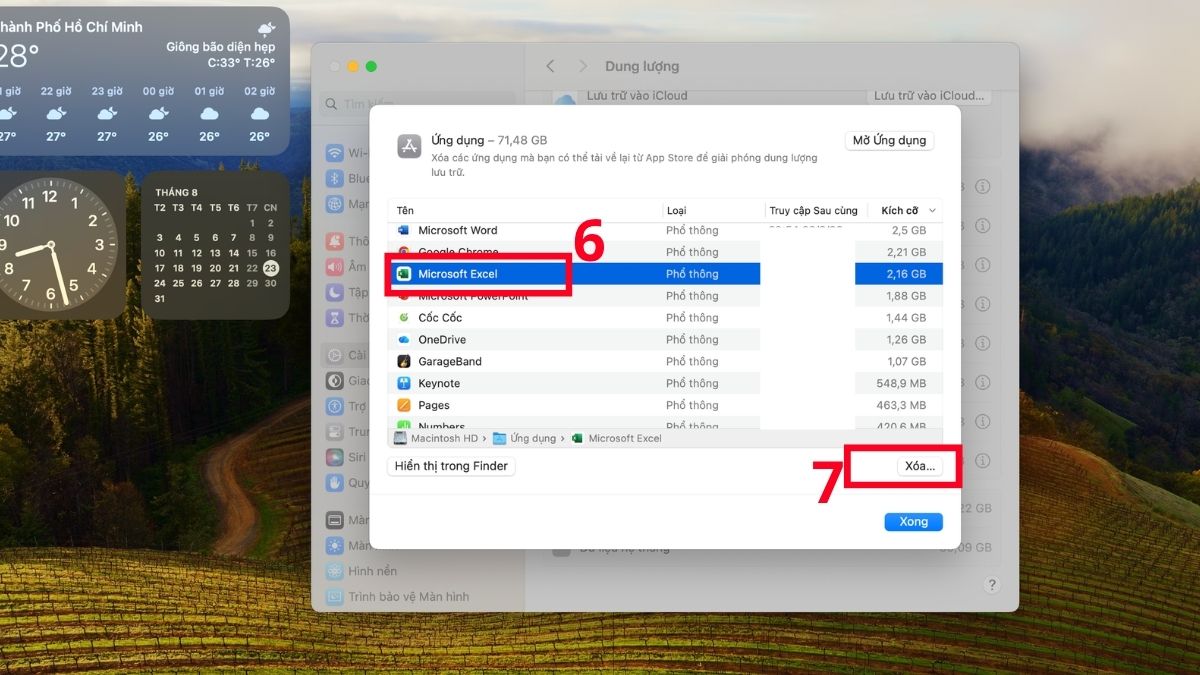Click date 31 in the calendar widget
The height and width of the screenshot is (675, 1200).
point(160,298)
